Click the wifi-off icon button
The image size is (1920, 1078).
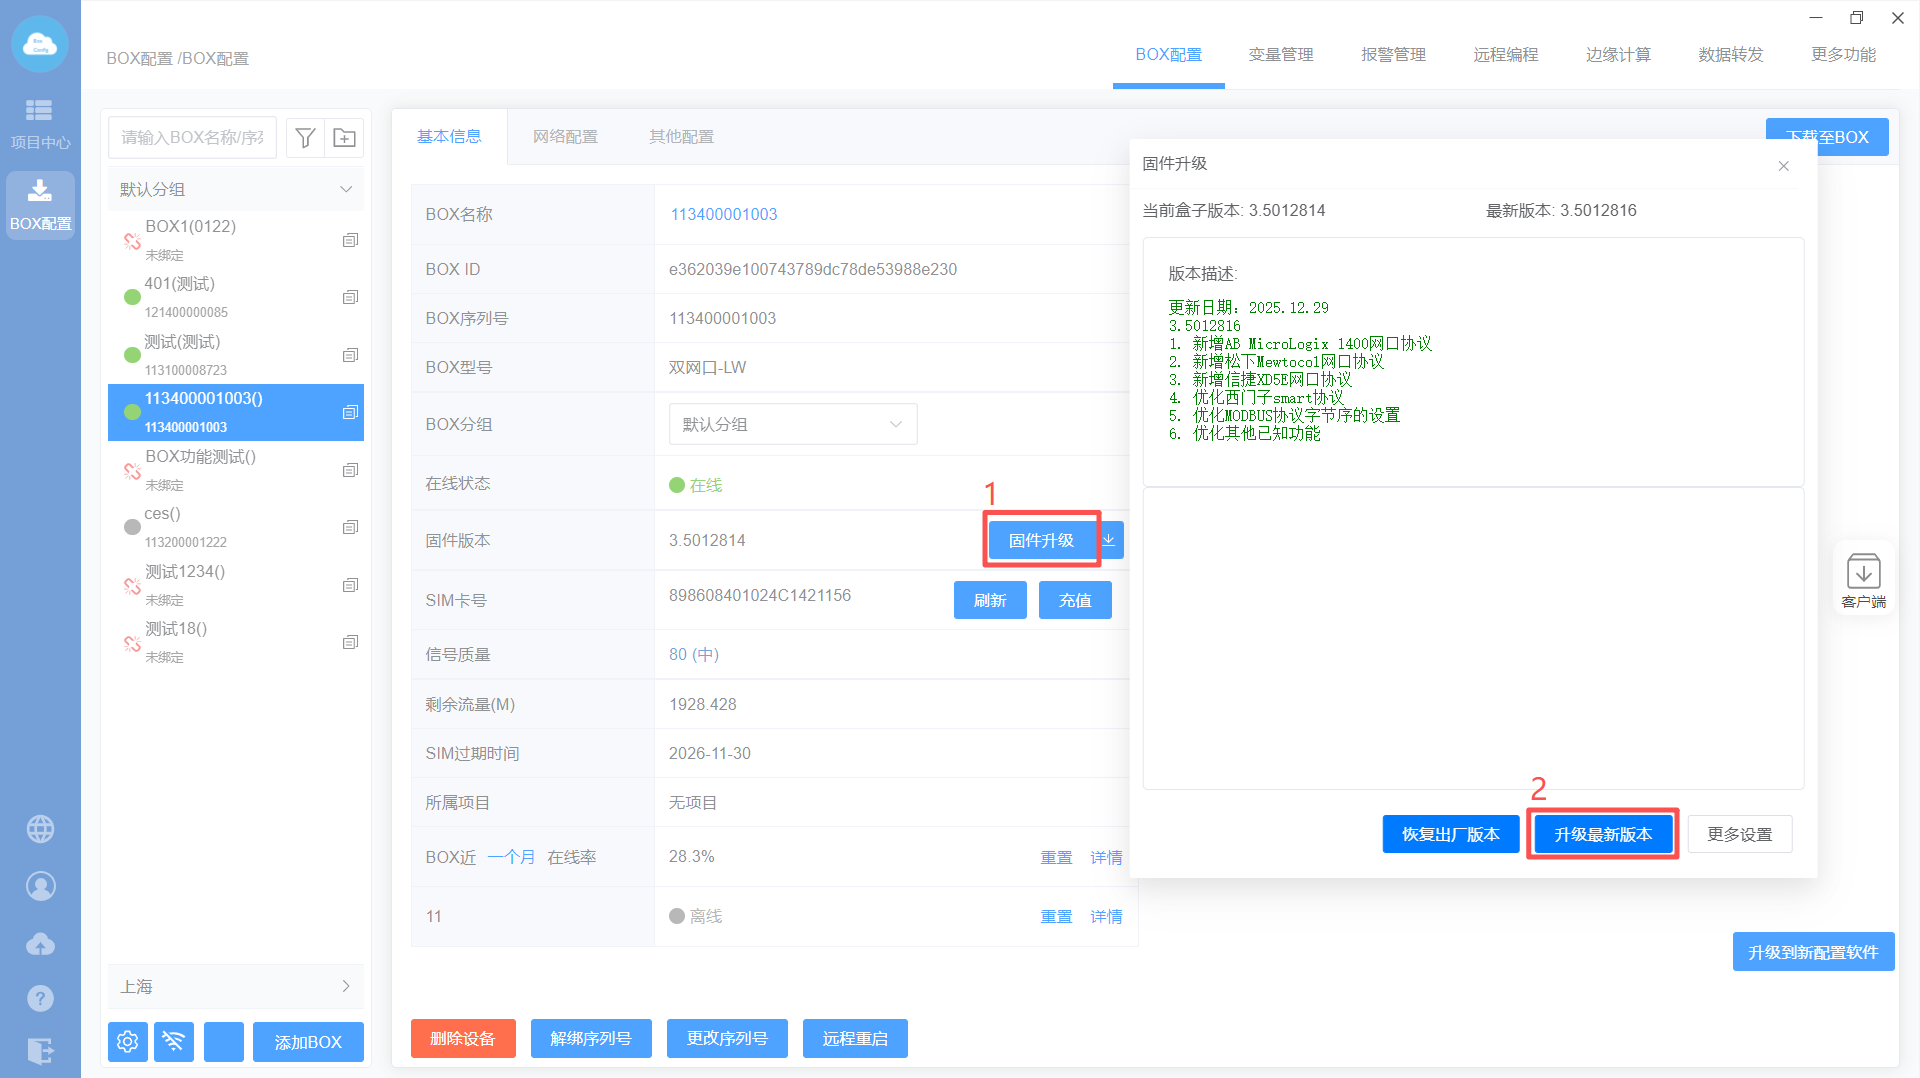coord(174,1042)
